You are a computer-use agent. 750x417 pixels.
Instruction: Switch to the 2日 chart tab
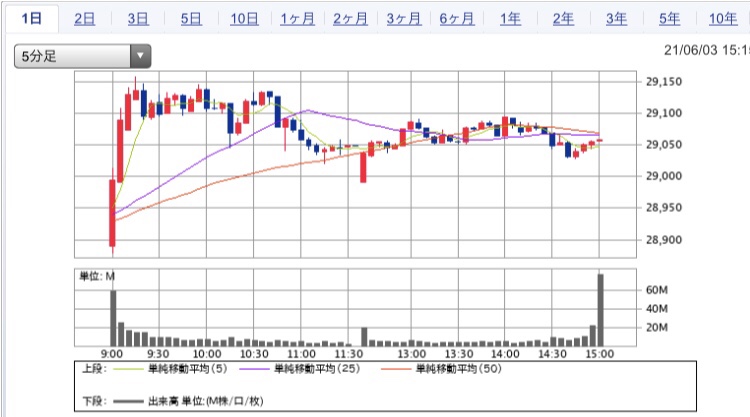tap(85, 19)
